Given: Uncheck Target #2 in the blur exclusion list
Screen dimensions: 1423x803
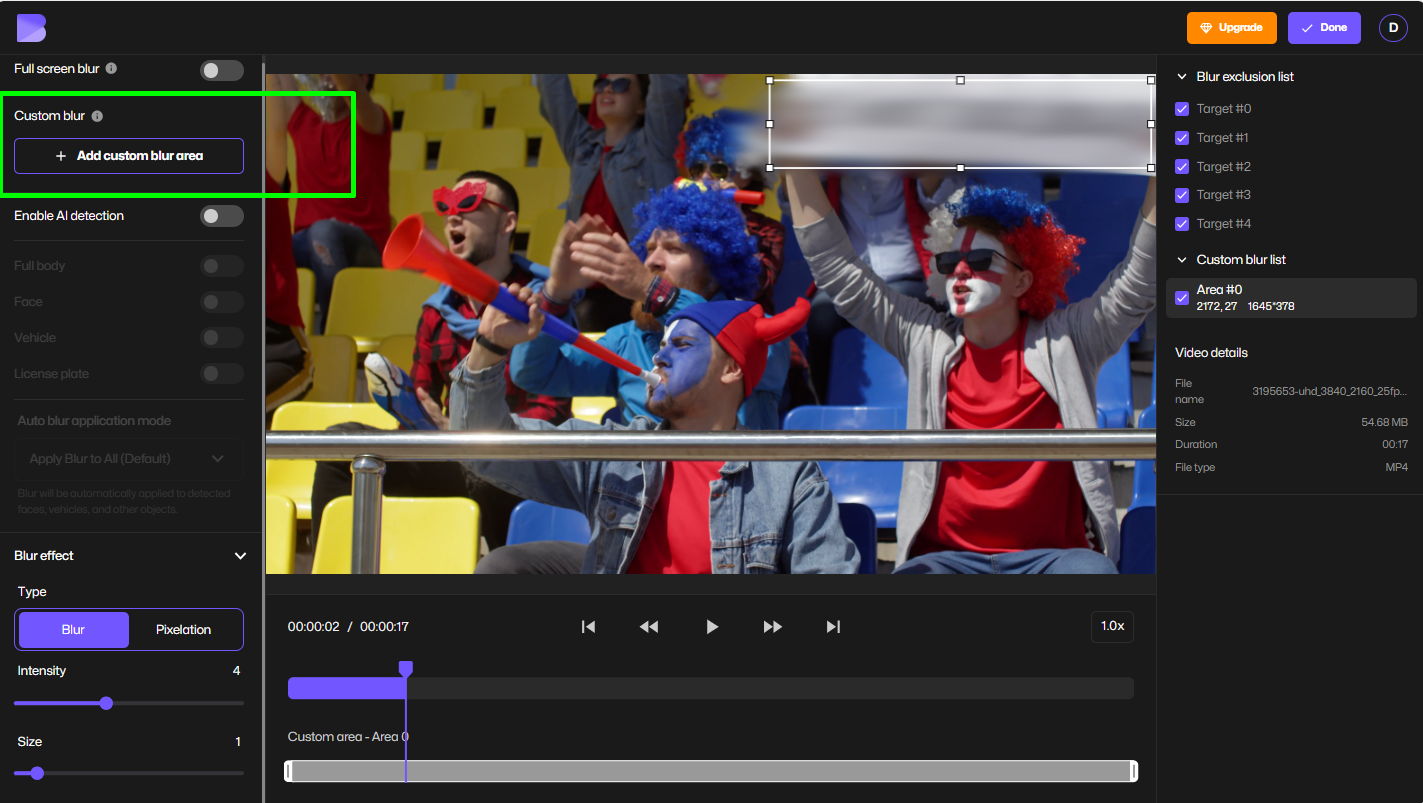Looking at the screenshot, I should (x=1181, y=166).
